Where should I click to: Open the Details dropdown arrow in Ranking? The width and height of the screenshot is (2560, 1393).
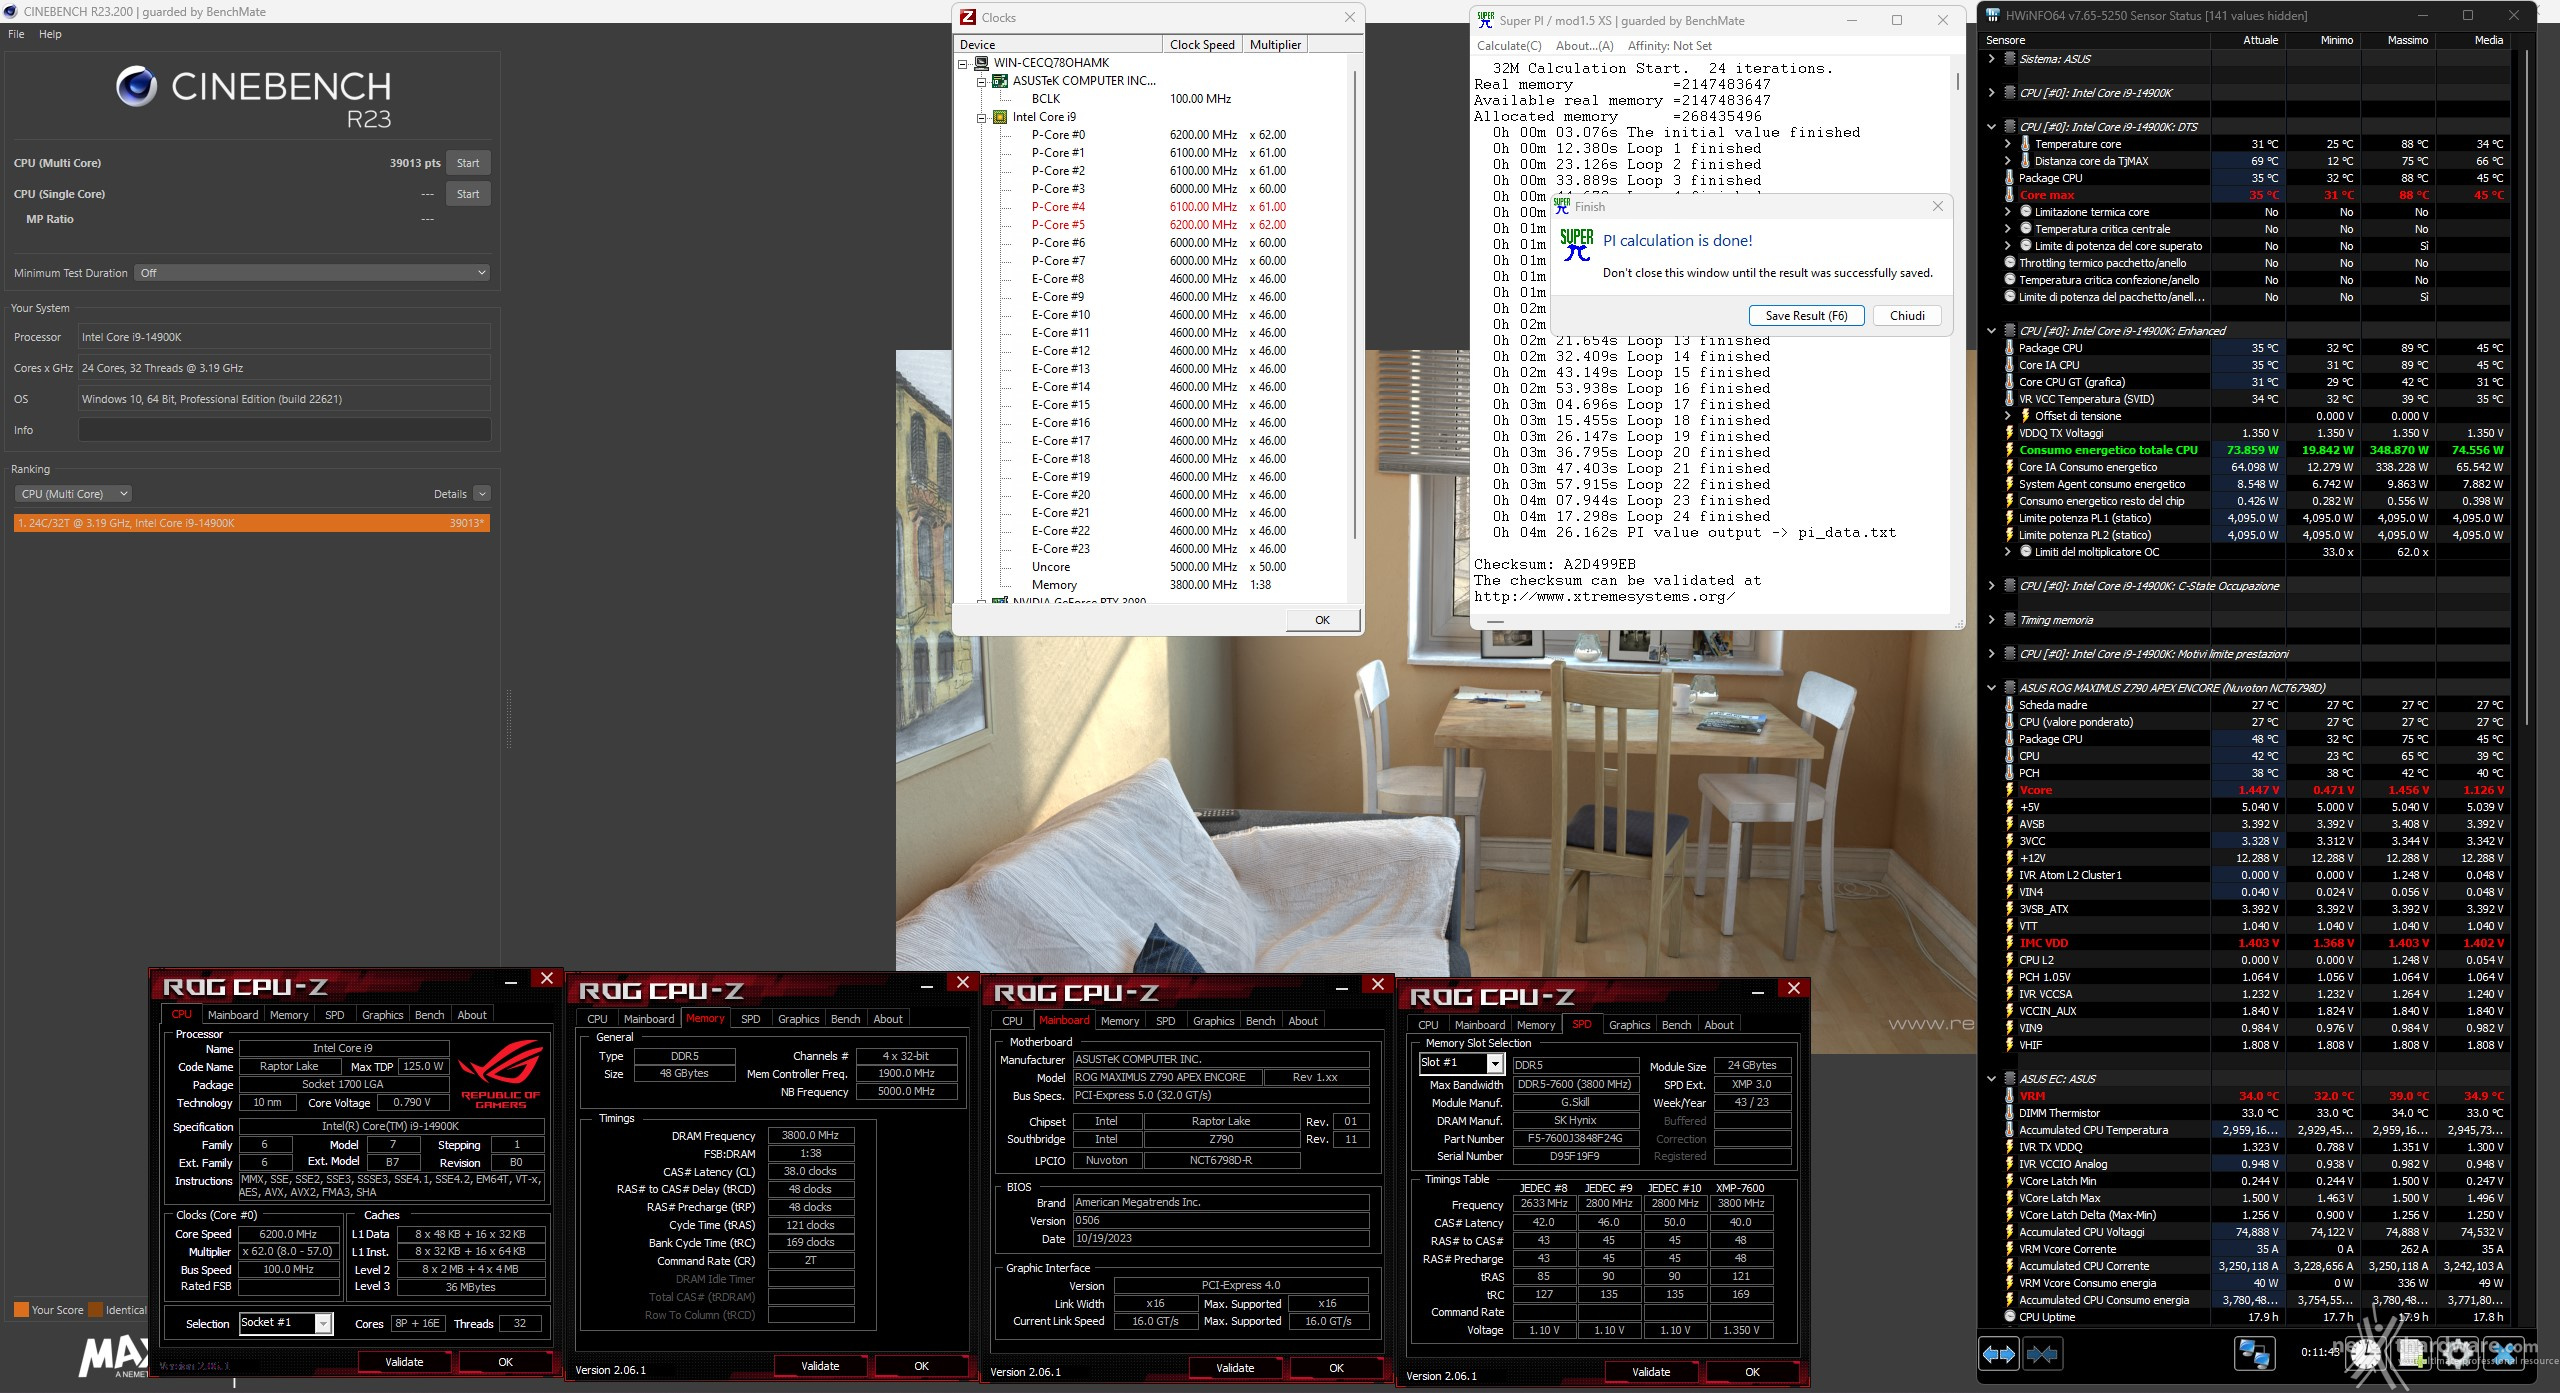pos(482,494)
